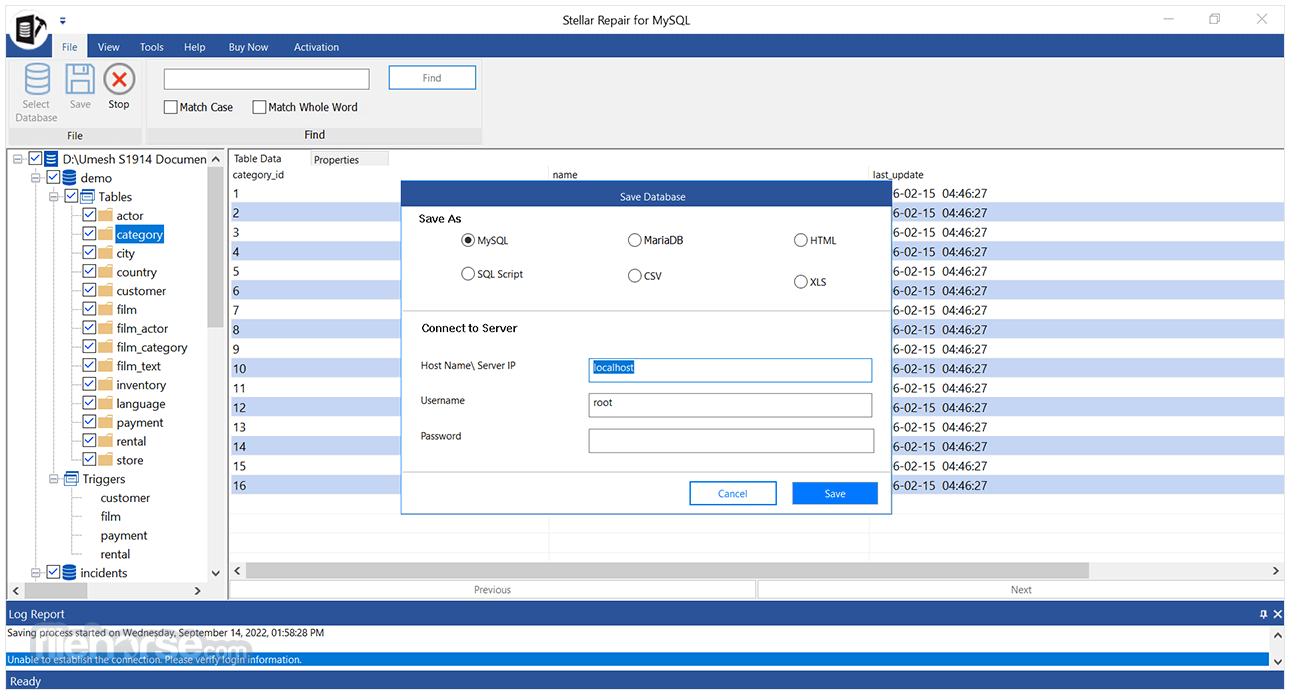Uncheck the actor table checkbox
The image size is (1290, 695).
(x=90, y=215)
